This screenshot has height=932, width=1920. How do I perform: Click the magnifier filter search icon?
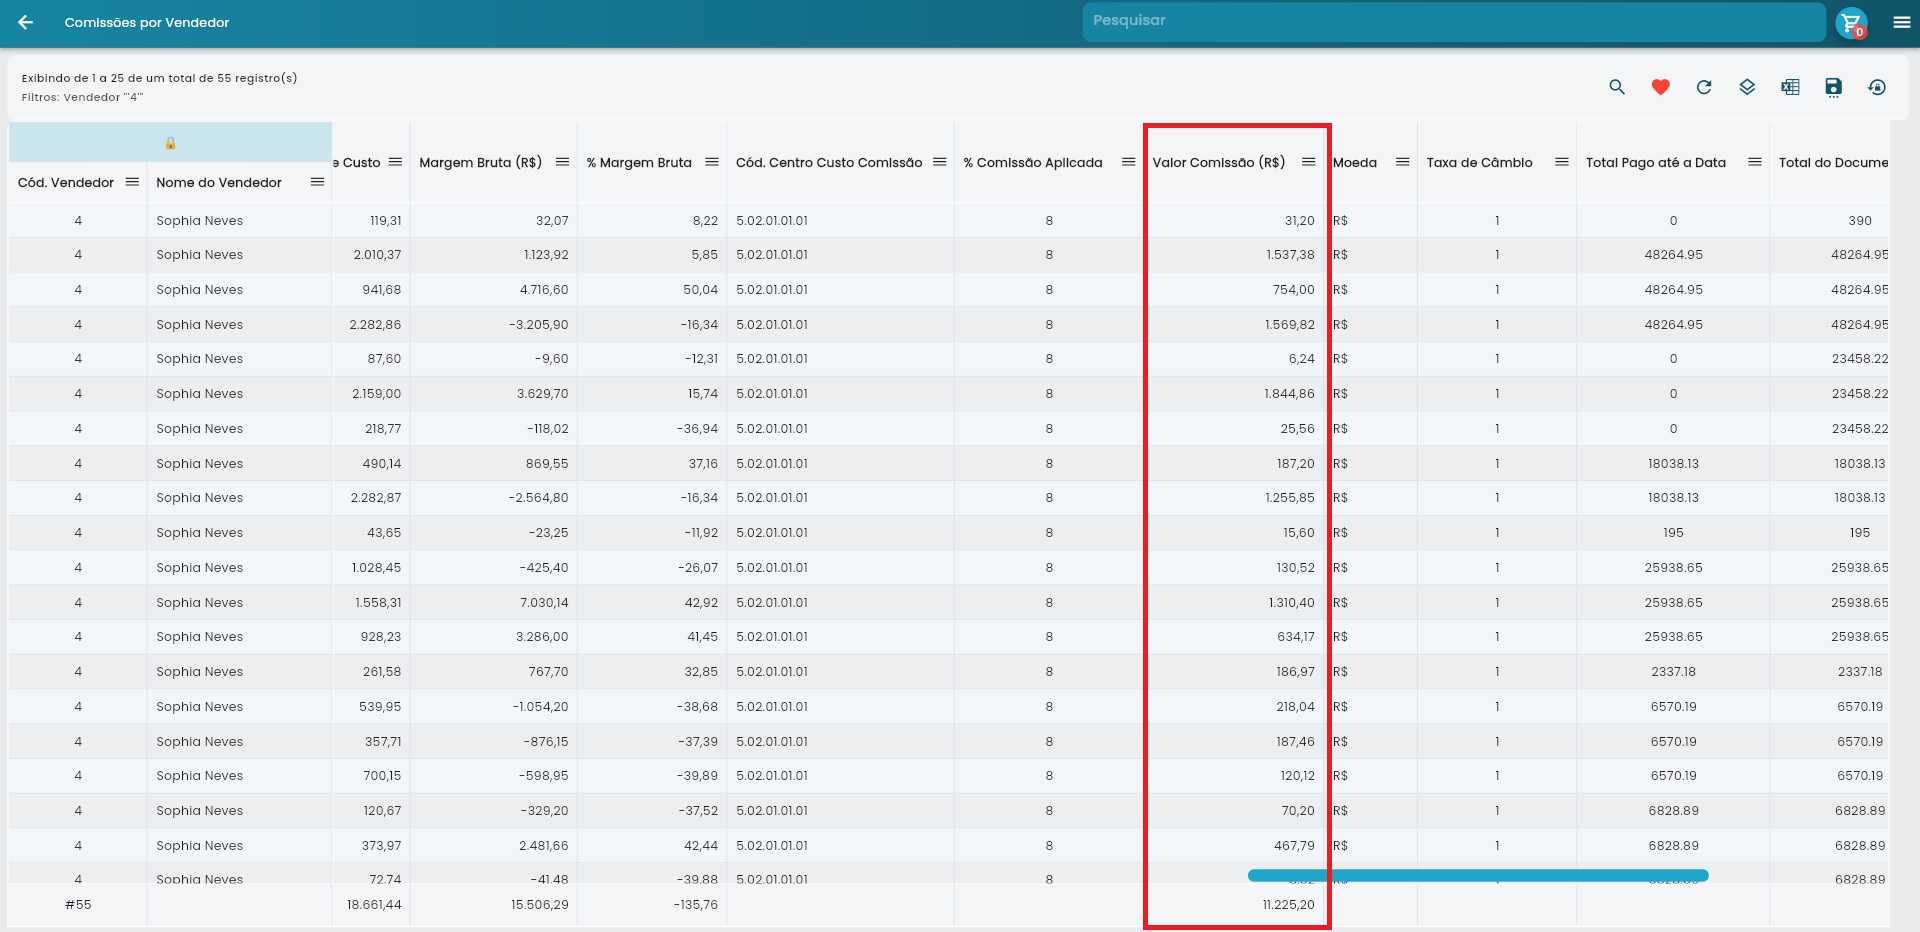[x=1617, y=87]
